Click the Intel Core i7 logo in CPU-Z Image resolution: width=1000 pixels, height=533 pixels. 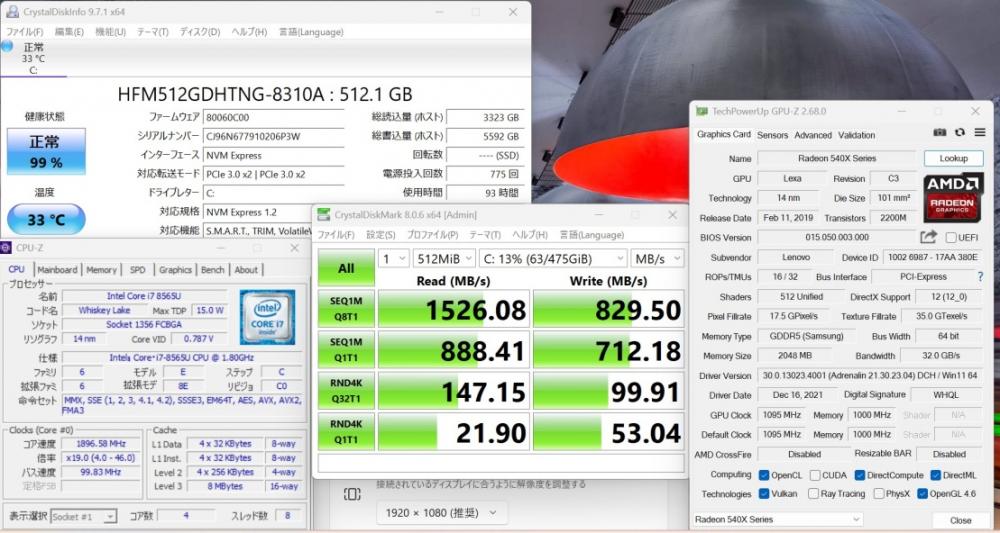[x=267, y=317]
